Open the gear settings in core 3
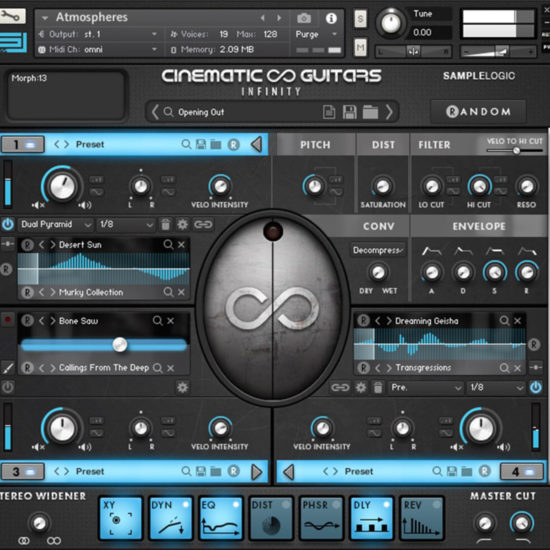Image resolution: width=550 pixels, height=550 pixels. (182, 388)
